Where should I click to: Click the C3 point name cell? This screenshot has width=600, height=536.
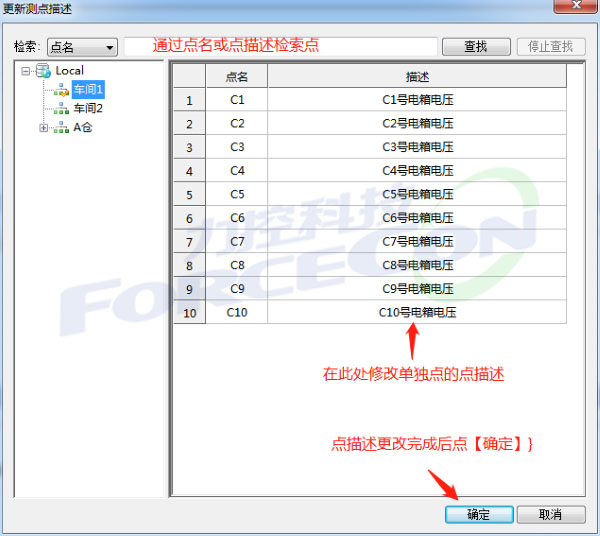pyautogui.click(x=236, y=147)
